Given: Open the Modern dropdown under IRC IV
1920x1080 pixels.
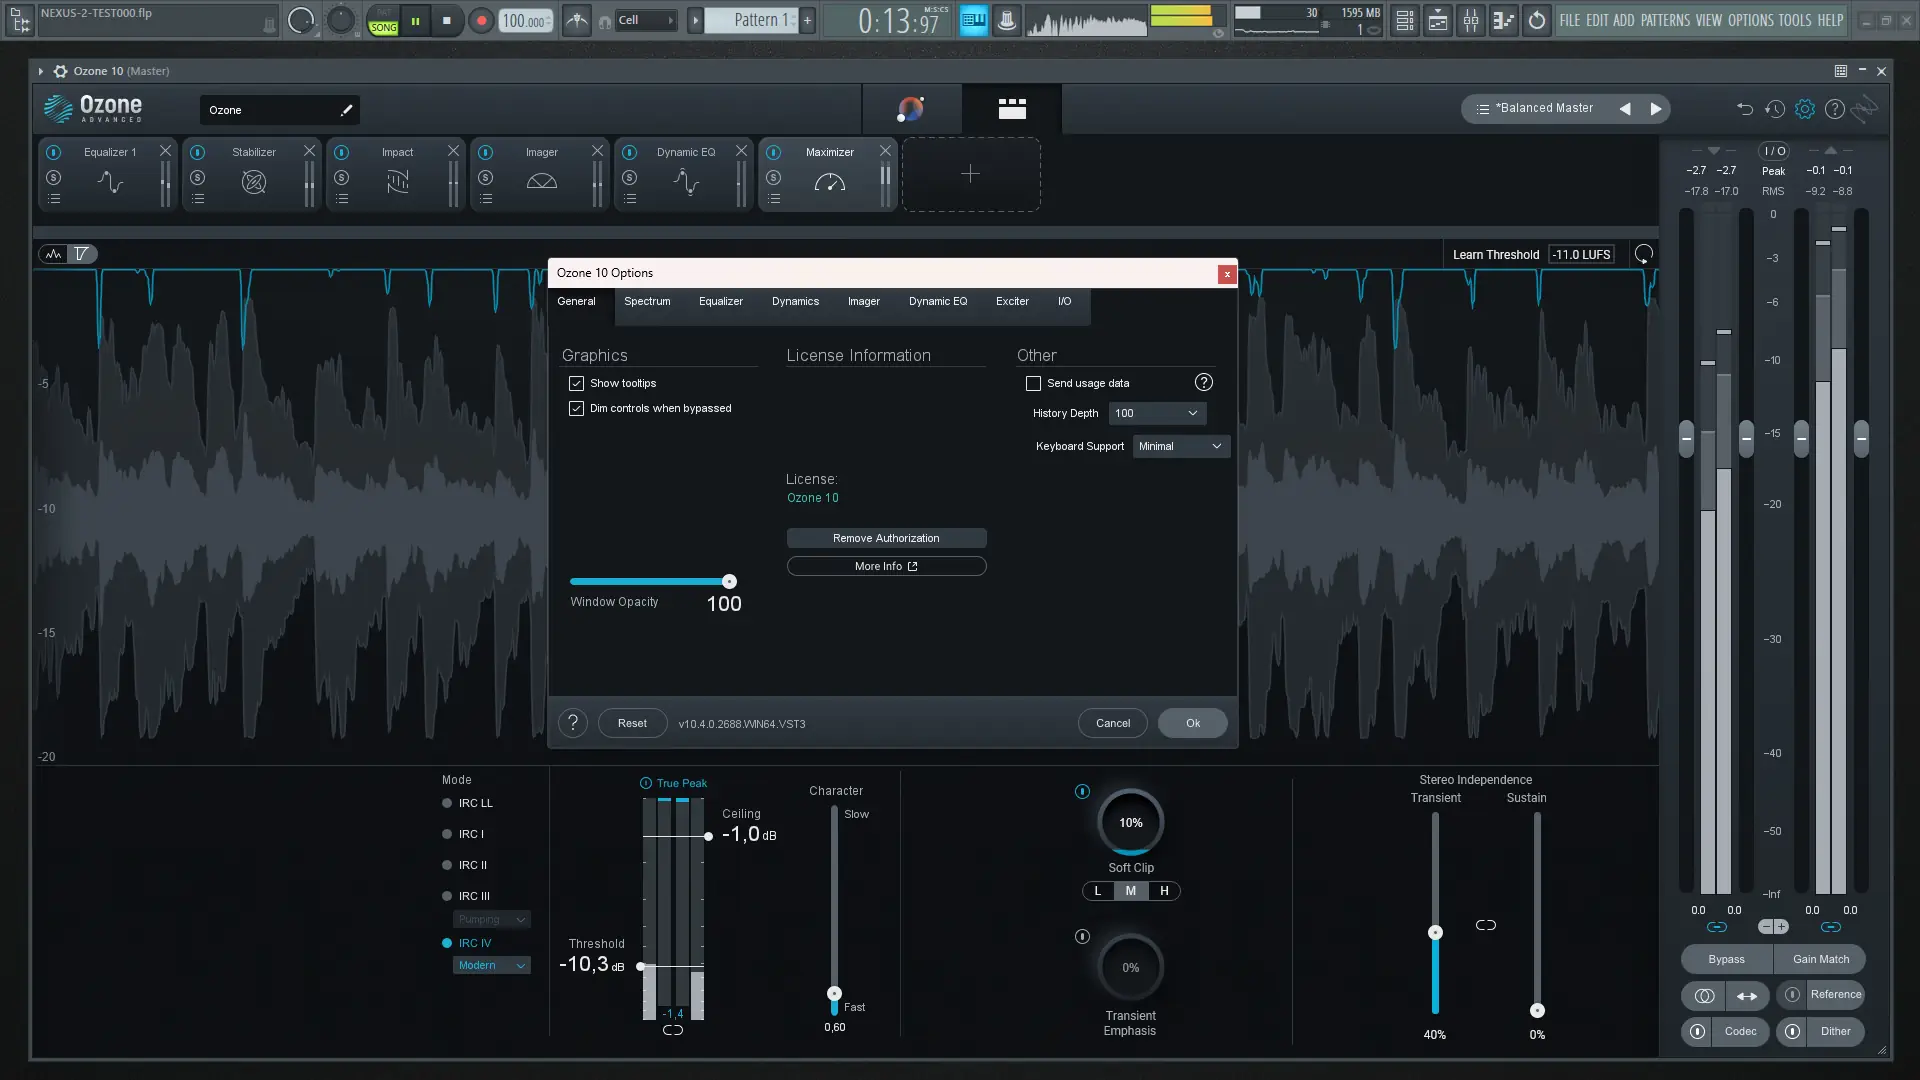Looking at the screenshot, I should coord(491,965).
